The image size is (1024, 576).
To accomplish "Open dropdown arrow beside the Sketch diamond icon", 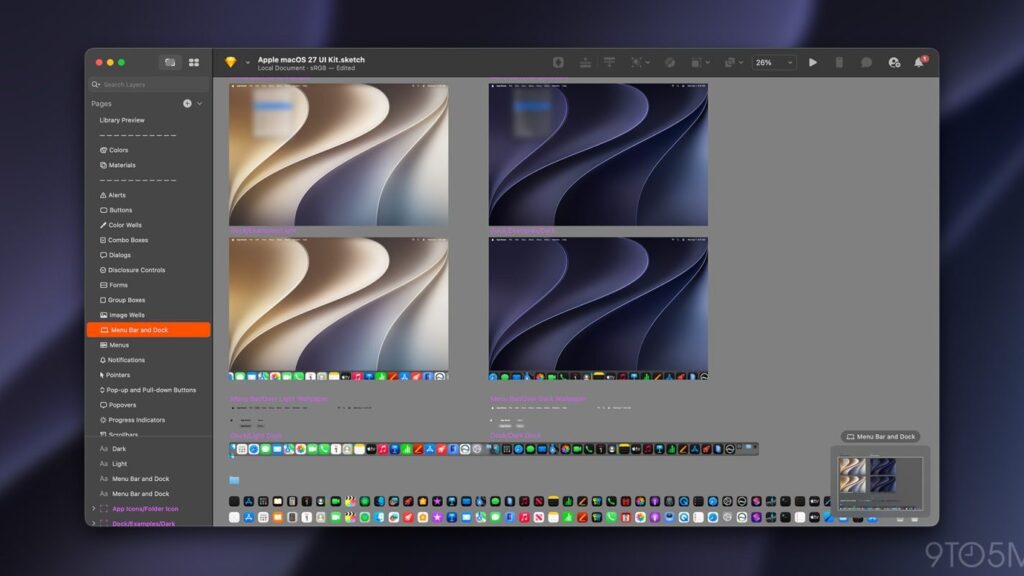I will tap(248, 63).
